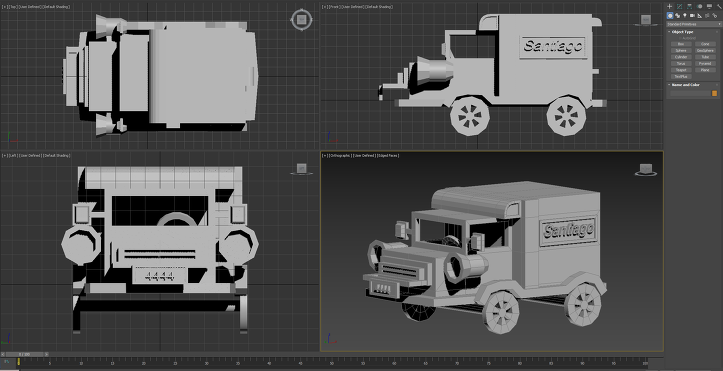
Task: Click frame 20 on the track bar
Action: 144,363
